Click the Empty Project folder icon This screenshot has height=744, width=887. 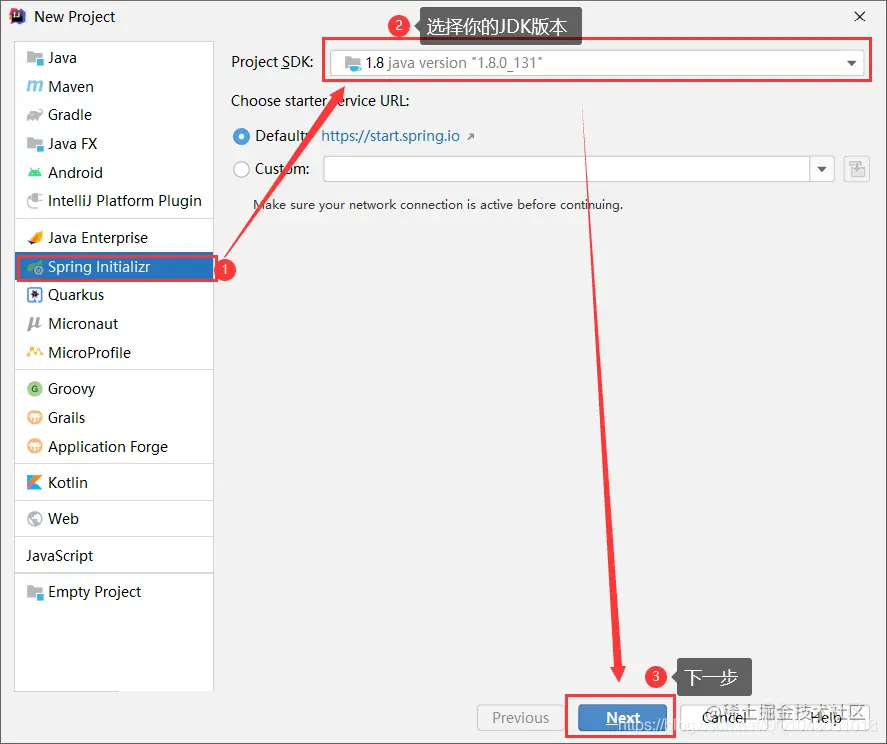(x=35, y=592)
